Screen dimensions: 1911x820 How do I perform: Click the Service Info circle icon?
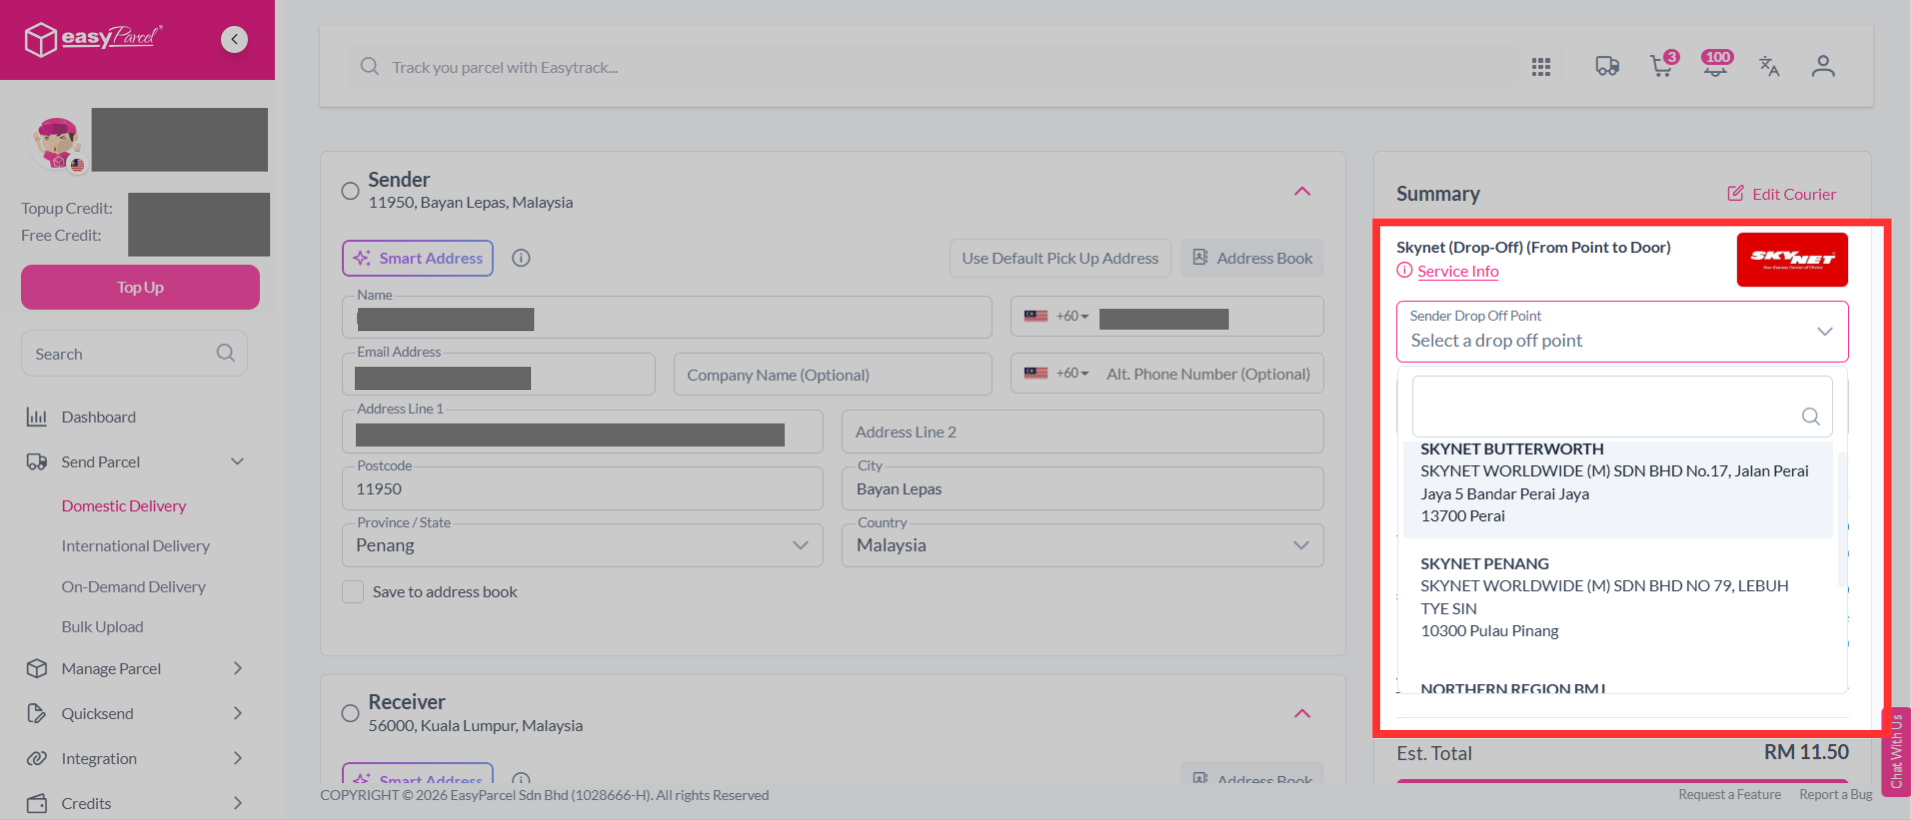click(x=1405, y=270)
